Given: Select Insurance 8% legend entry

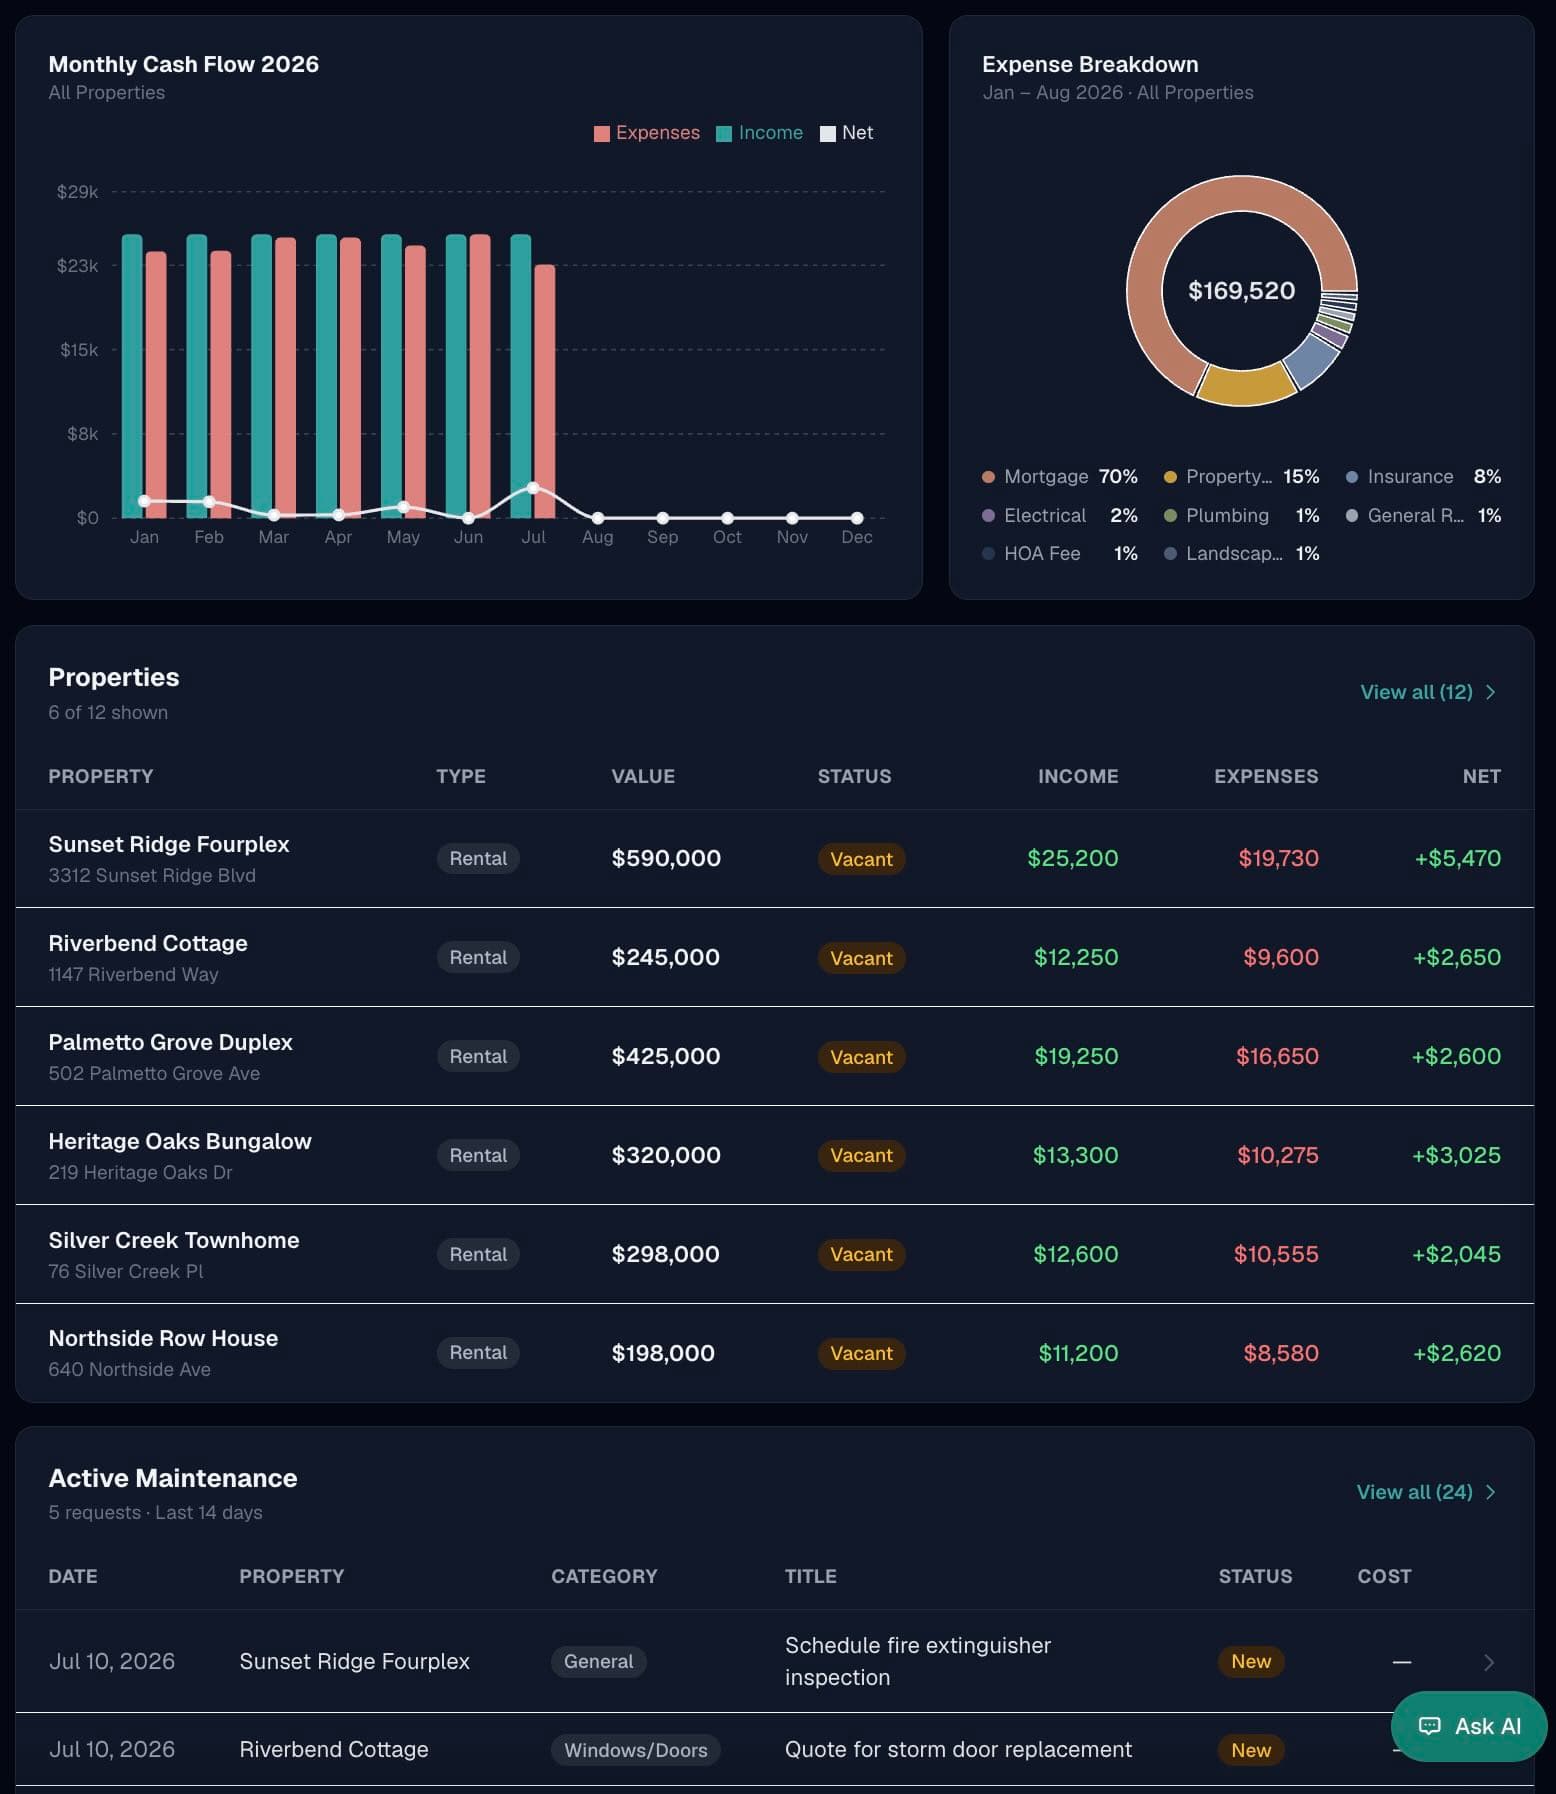Looking at the screenshot, I should click(x=1423, y=476).
